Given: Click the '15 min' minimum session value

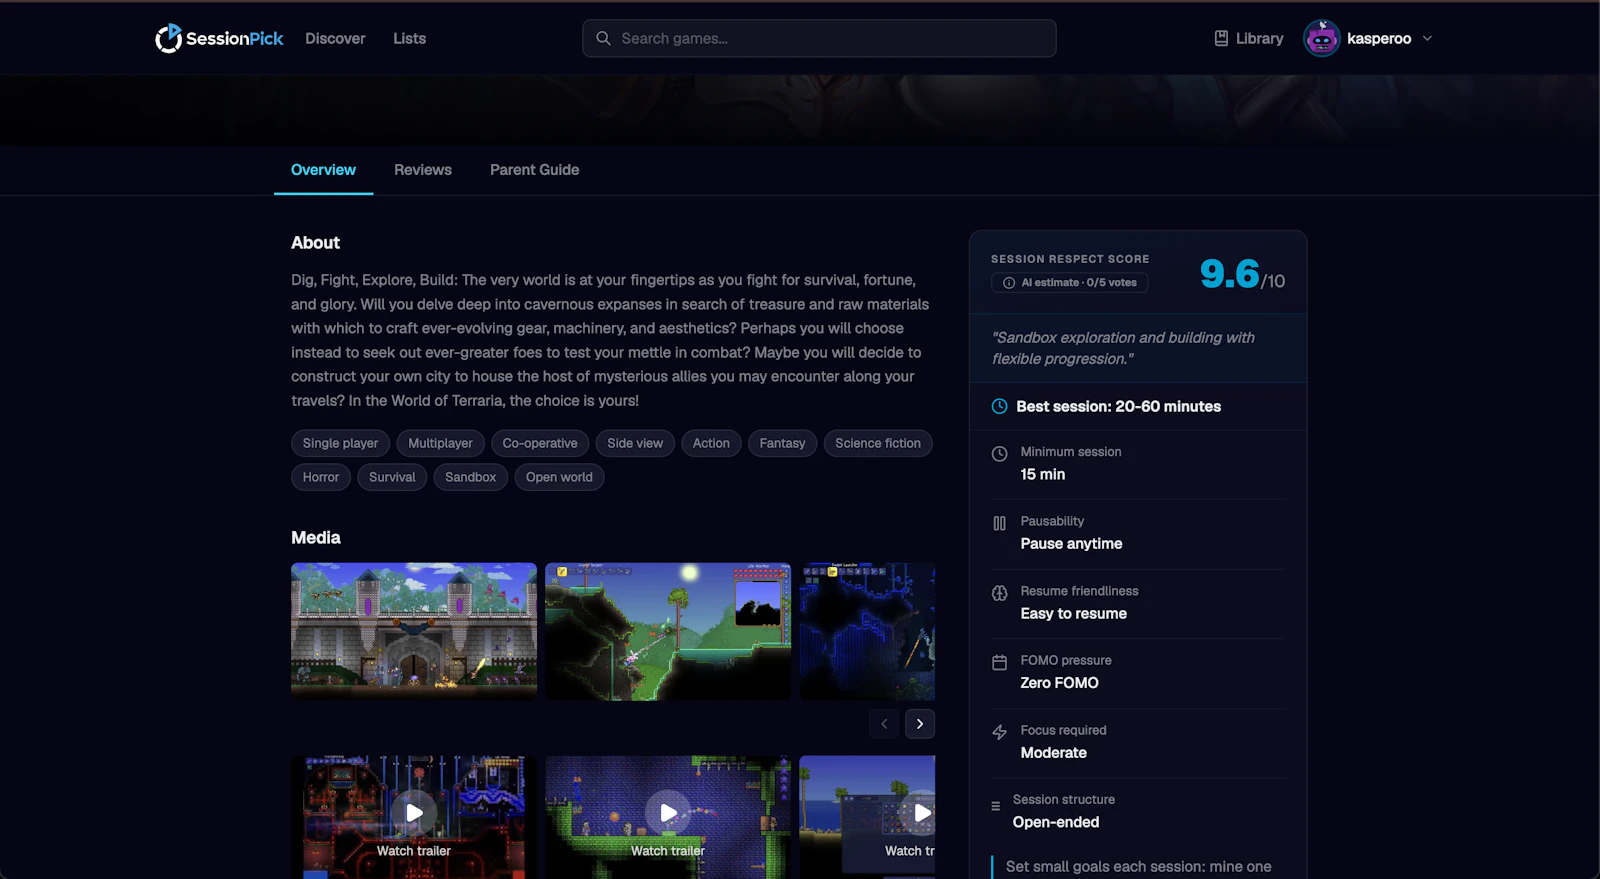Looking at the screenshot, I should pos(1042,475).
